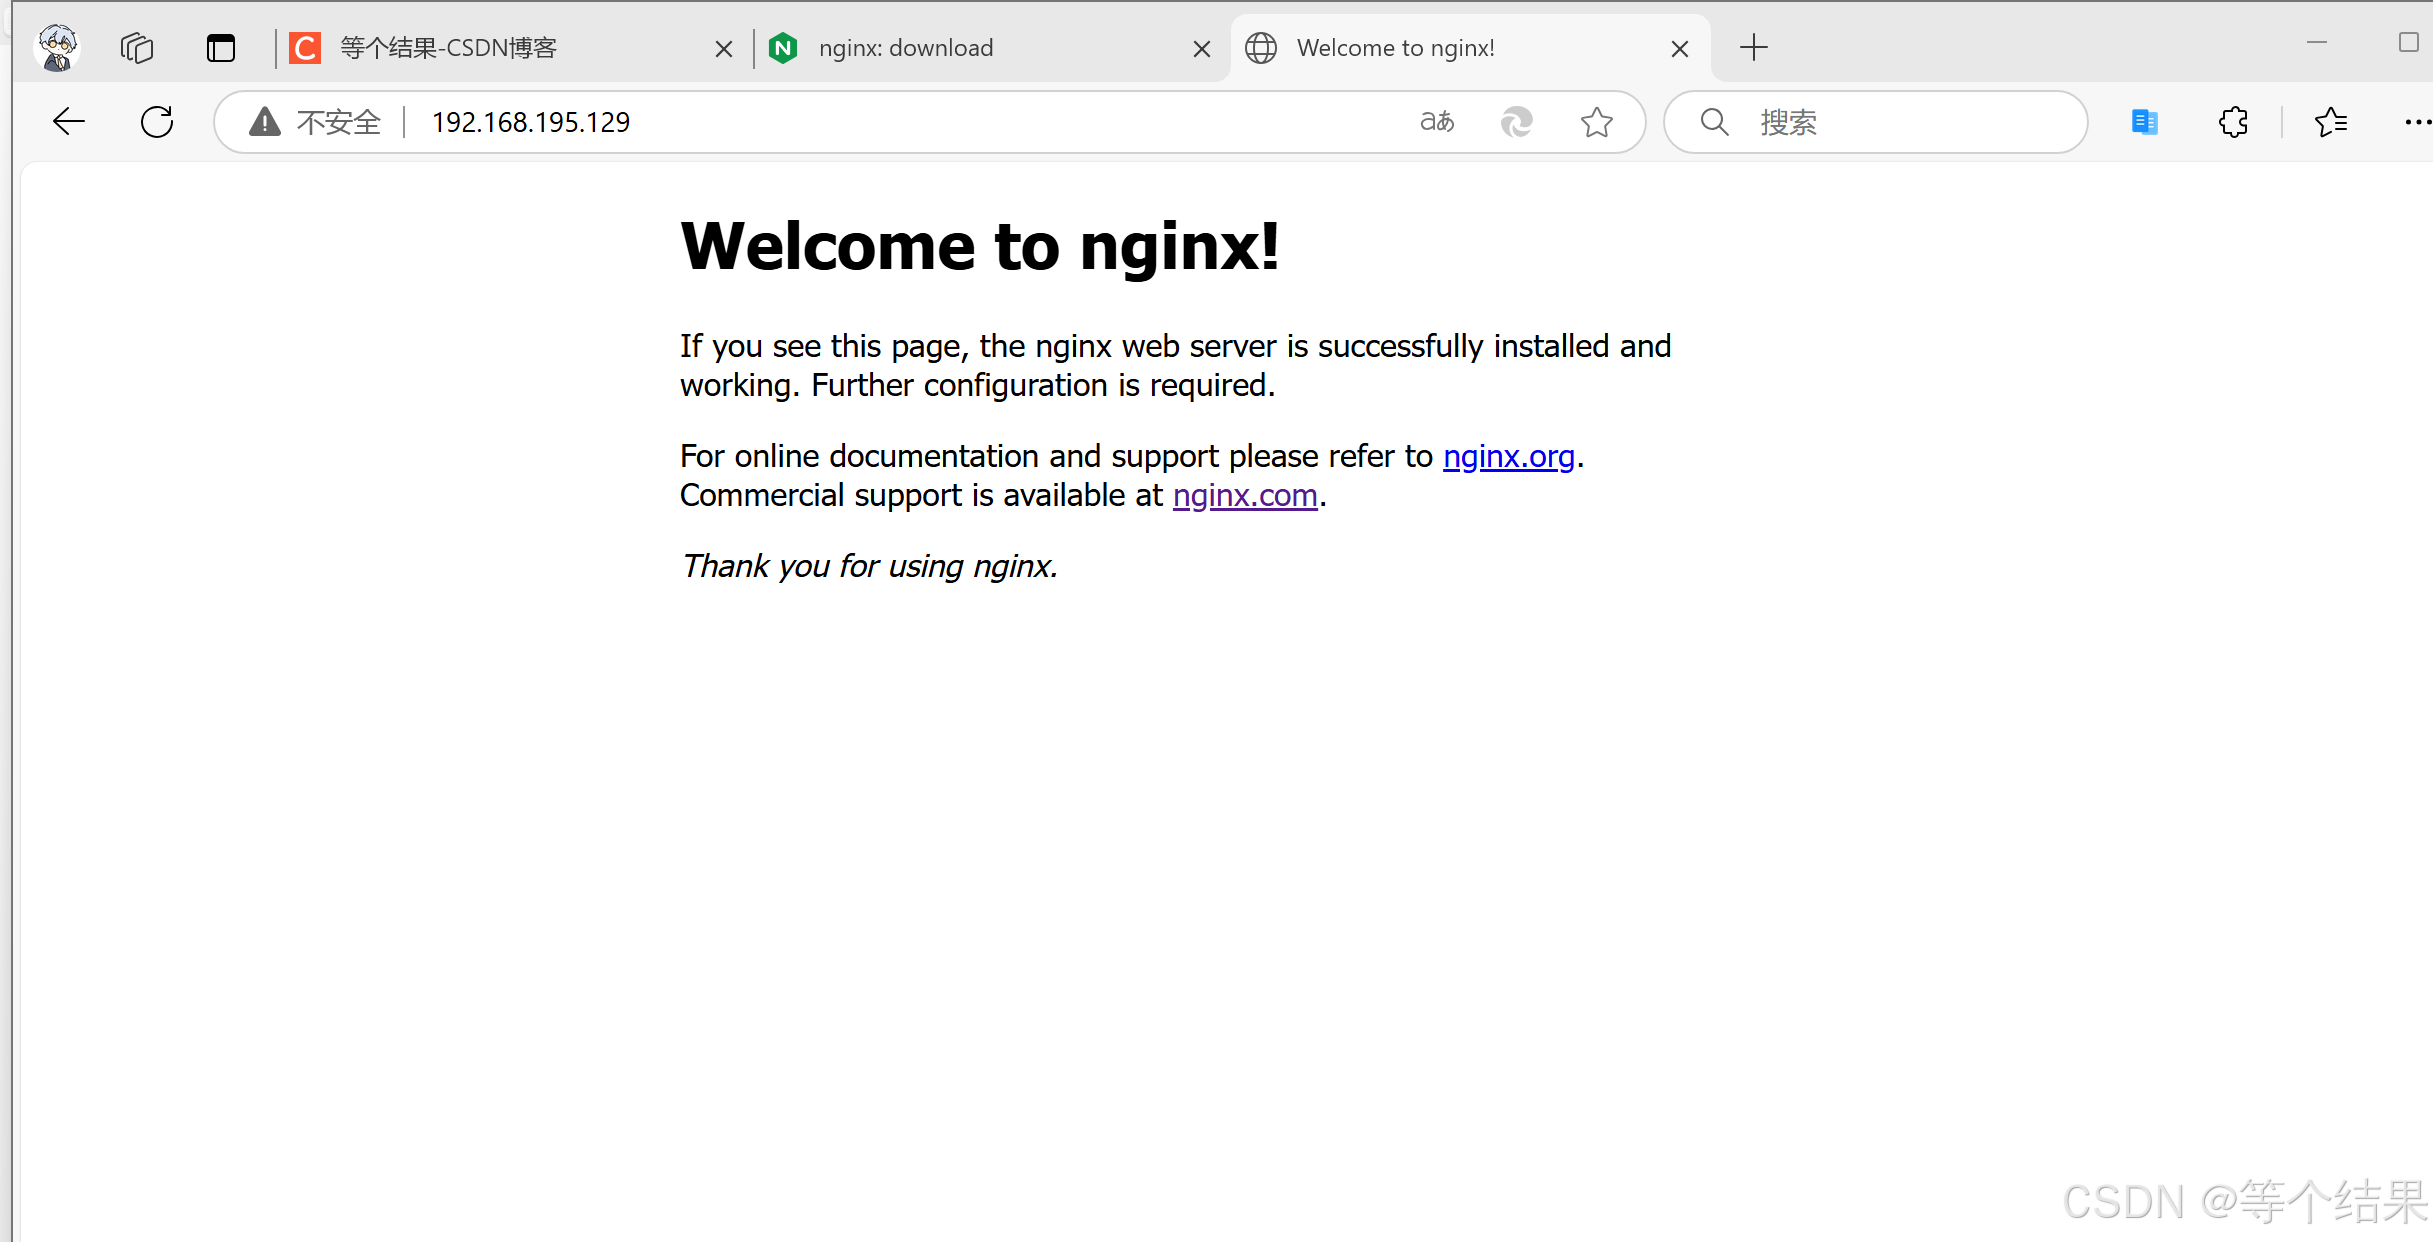Open the favorites list icon
The width and height of the screenshot is (2433, 1242).
point(2331,122)
